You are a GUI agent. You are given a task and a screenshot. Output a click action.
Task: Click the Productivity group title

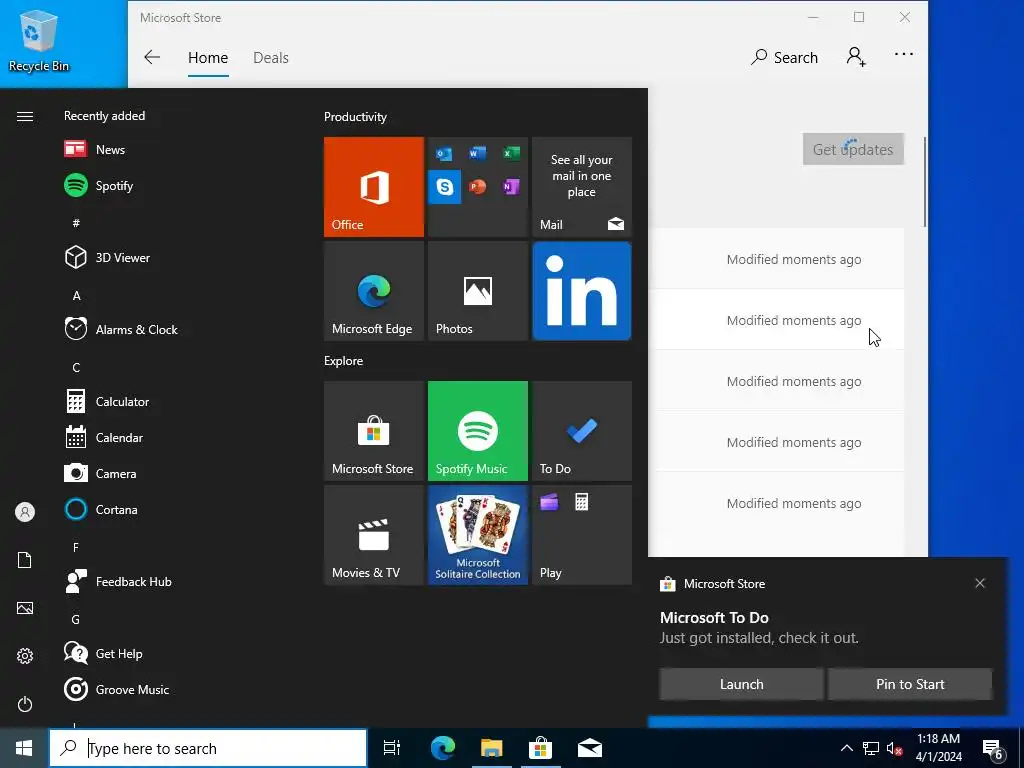click(x=355, y=117)
